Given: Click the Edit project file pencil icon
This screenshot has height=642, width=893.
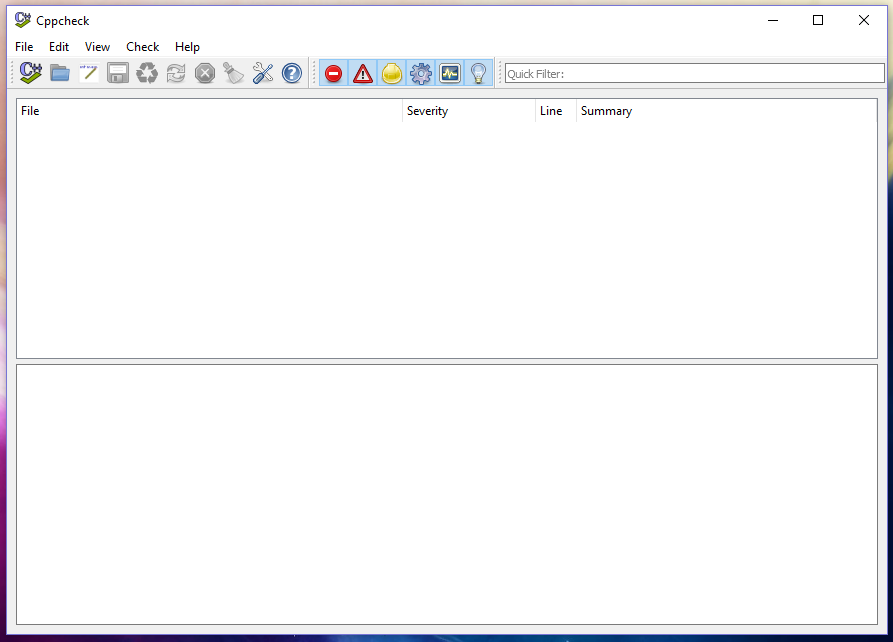Looking at the screenshot, I should coord(89,73).
